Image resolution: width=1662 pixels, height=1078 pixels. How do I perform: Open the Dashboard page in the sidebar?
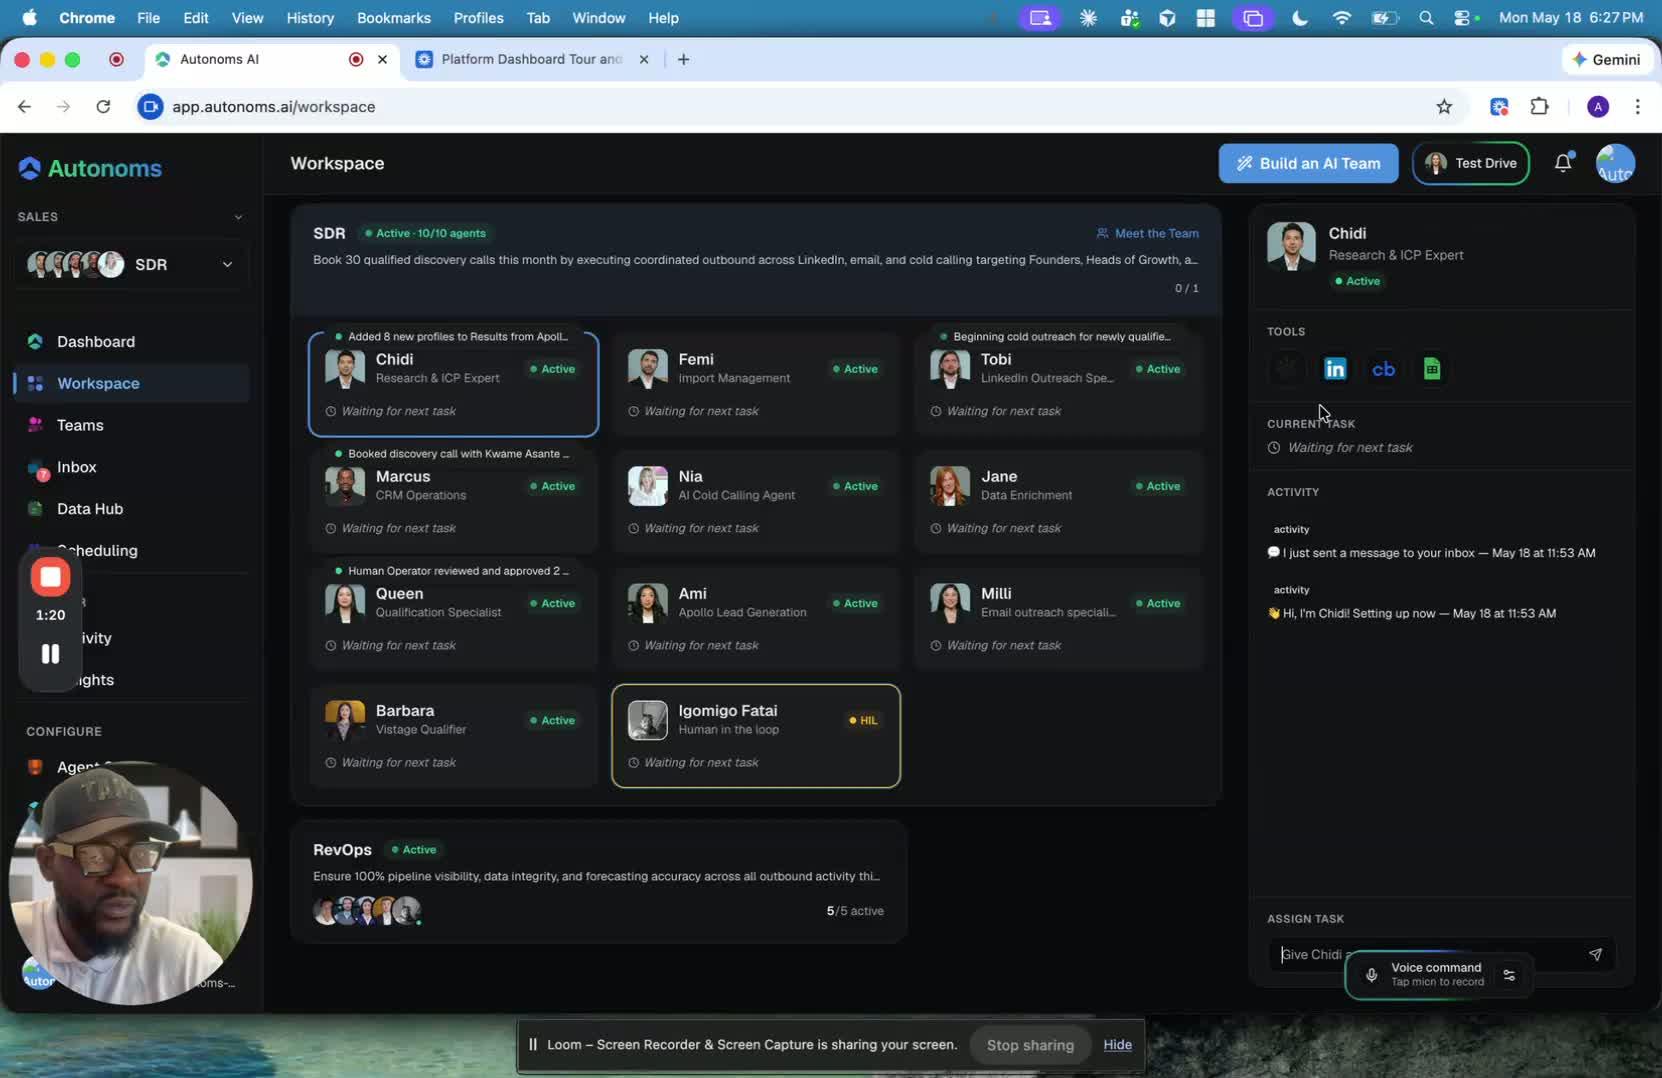(x=95, y=342)
